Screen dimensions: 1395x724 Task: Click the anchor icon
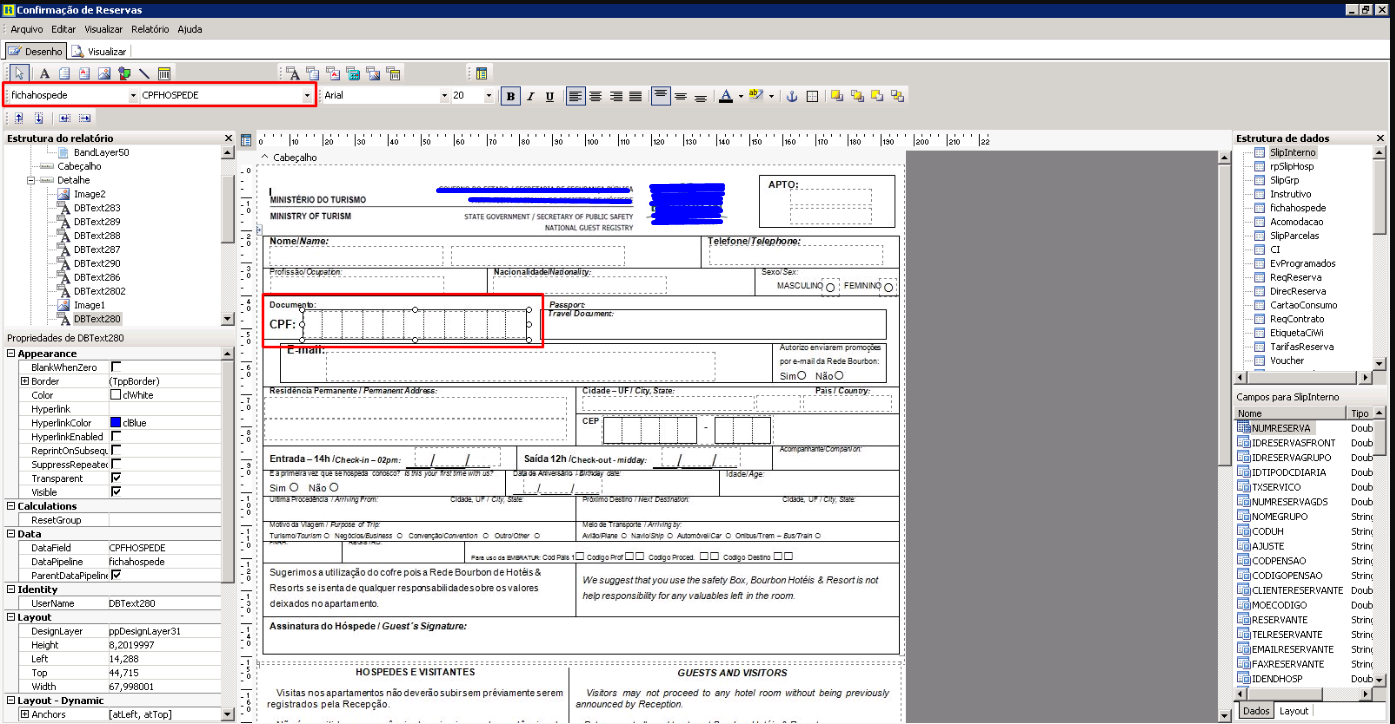[x=791, y=96]
